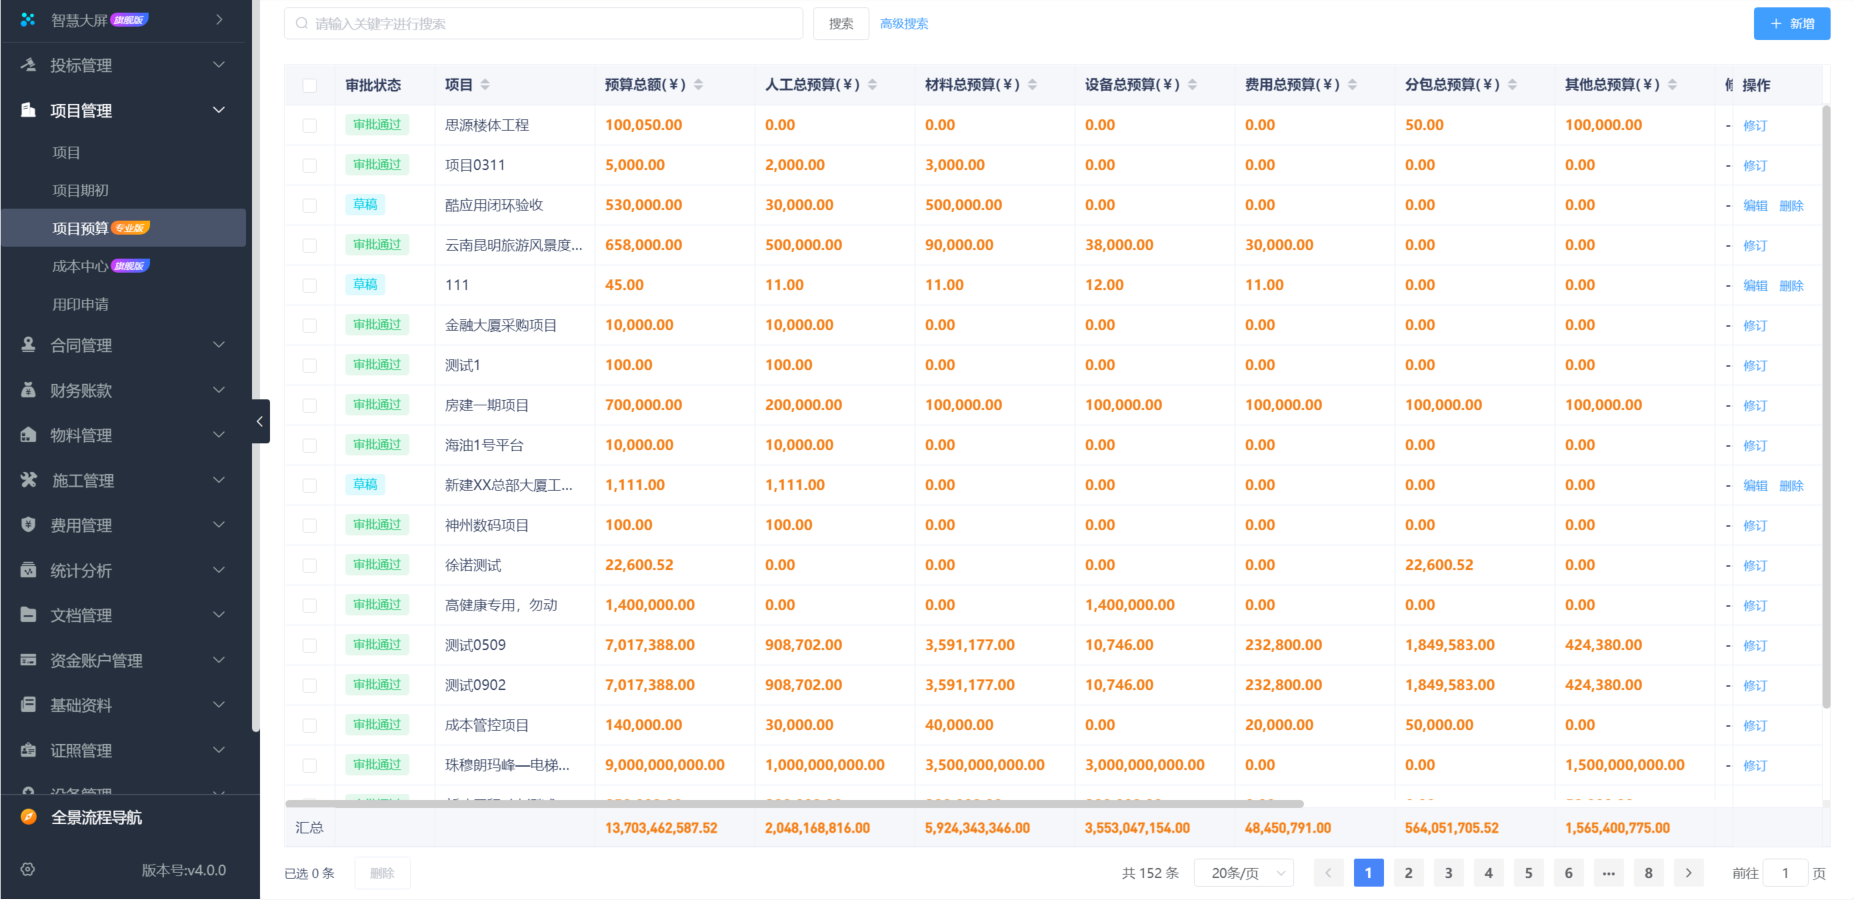Screen dimensions: 1854x900
Task: Open the 20条/页 page size dropdown
Action: [1243, 872]
